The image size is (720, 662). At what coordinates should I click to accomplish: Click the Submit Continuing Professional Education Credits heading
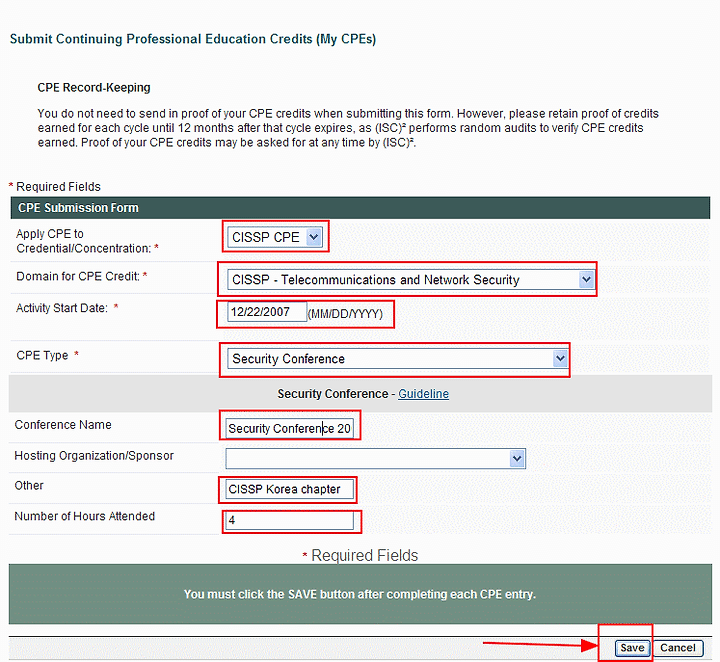pyautogui.click(x=193, y=39)
